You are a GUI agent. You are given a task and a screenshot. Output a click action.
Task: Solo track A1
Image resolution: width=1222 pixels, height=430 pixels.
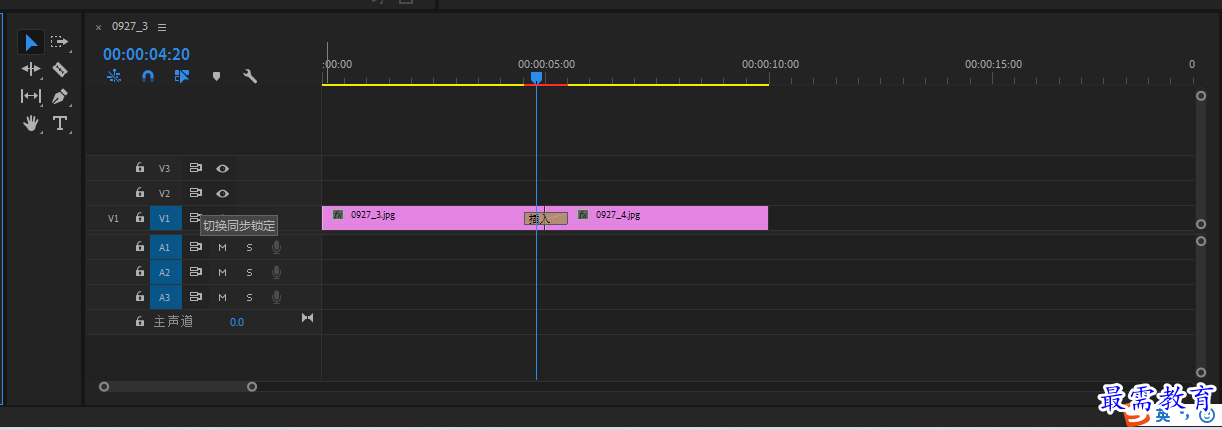250,247
